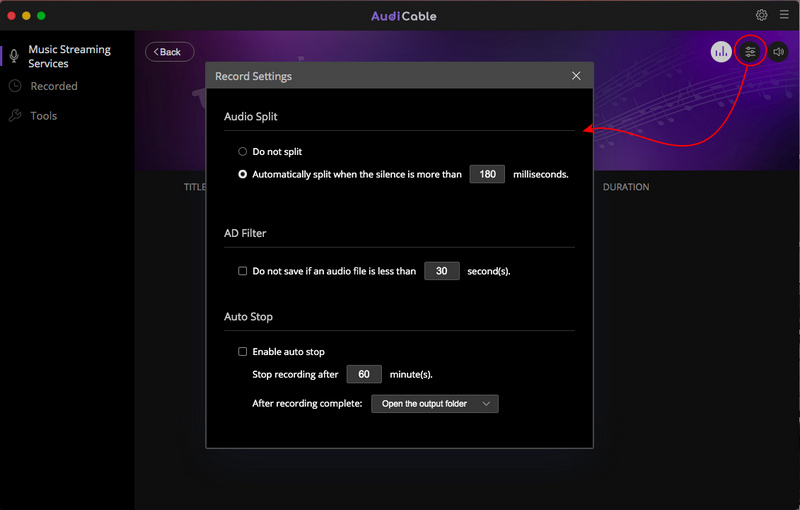Click the microphone icon beside Music Streaming Services
This screenshot has width=800, height=510.
point(14,56)
